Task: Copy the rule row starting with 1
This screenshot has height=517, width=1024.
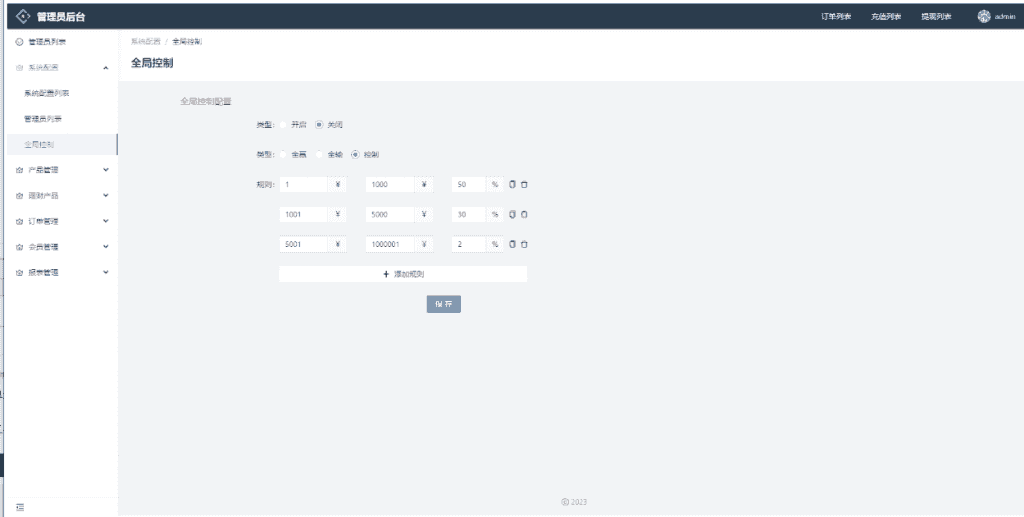Action: (x=512, y=184)
